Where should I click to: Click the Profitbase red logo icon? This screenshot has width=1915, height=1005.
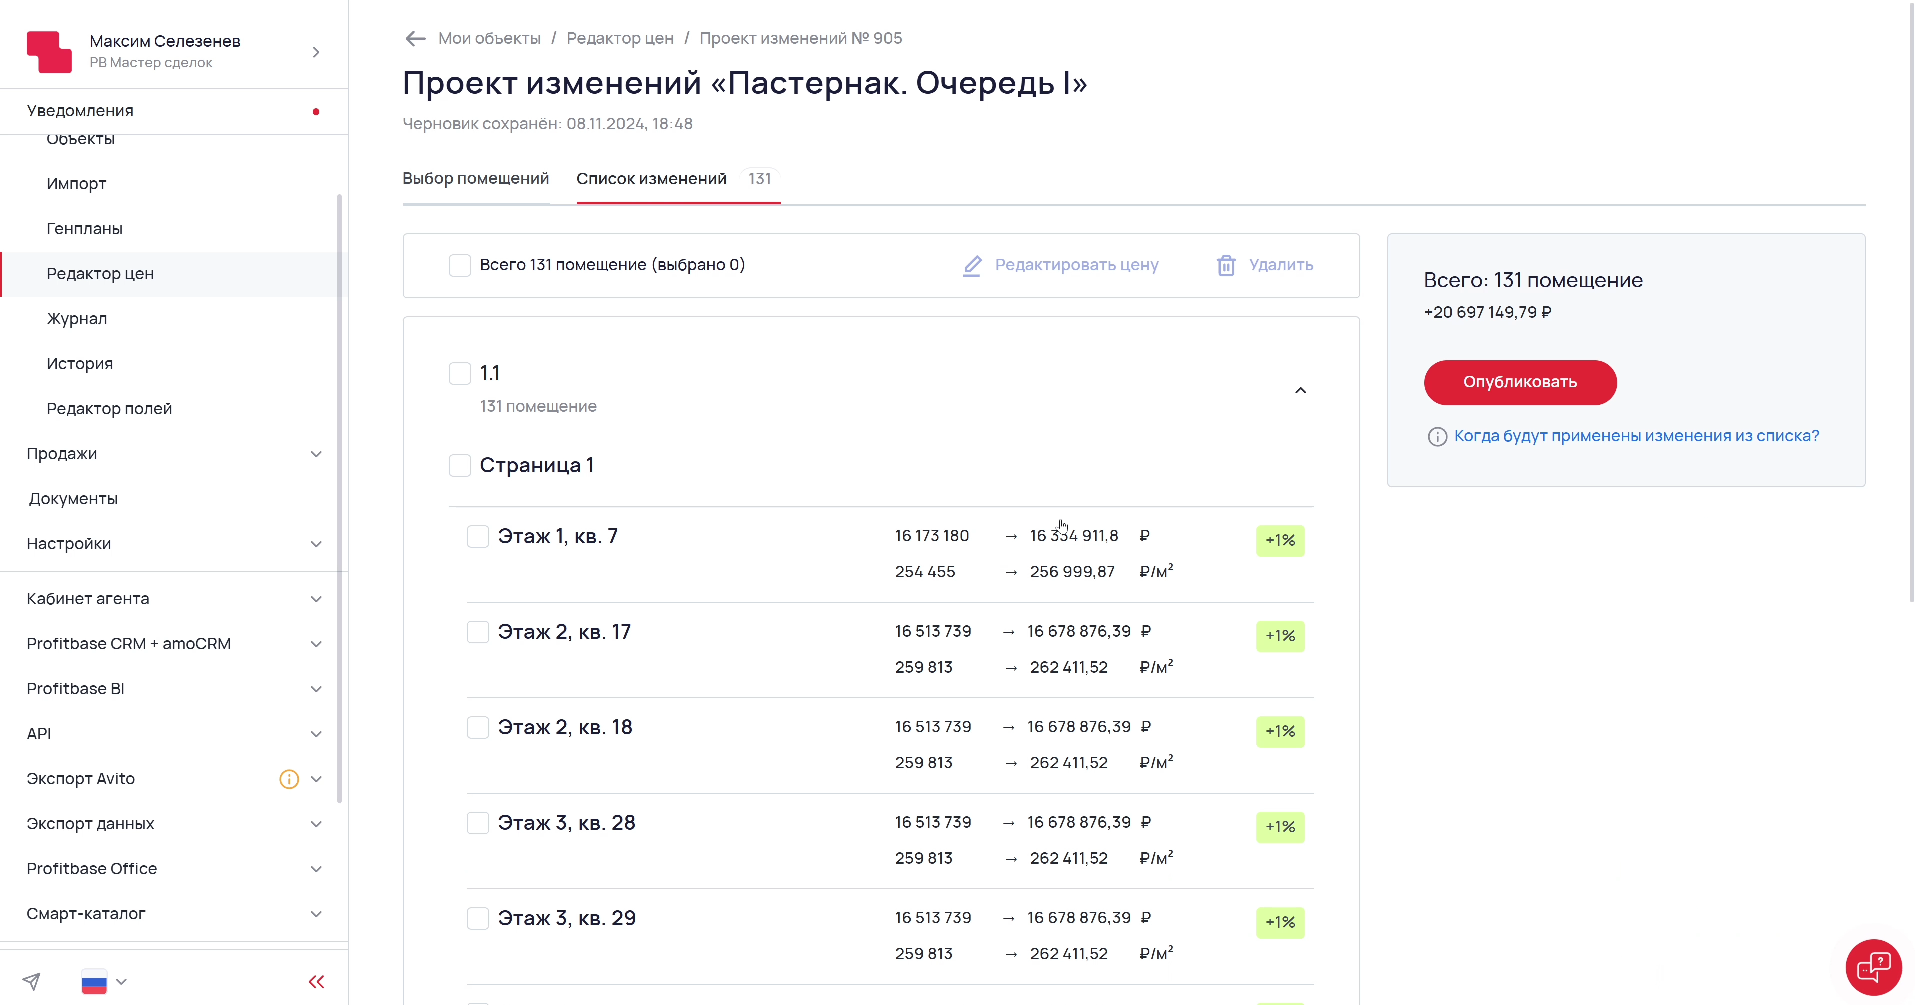(x=49, y=51)
